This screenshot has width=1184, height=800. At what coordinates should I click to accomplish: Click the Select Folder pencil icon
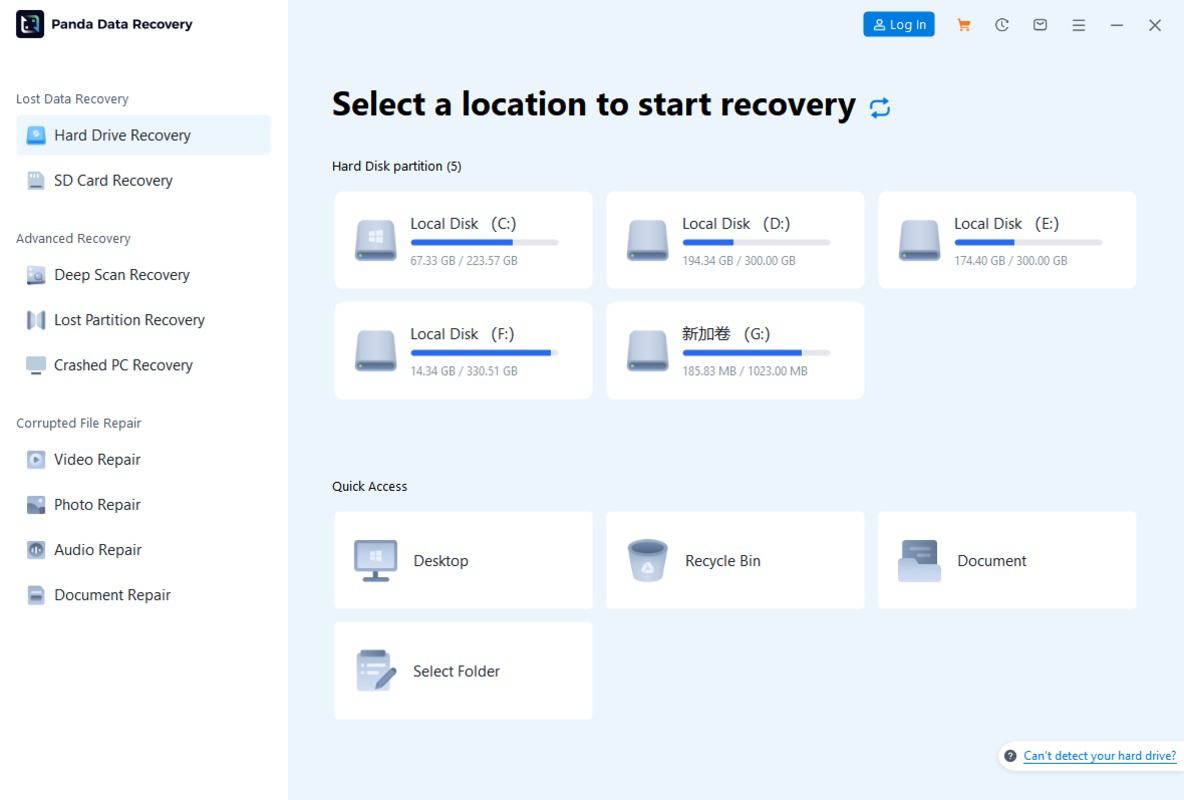click(x=376, y=671)
